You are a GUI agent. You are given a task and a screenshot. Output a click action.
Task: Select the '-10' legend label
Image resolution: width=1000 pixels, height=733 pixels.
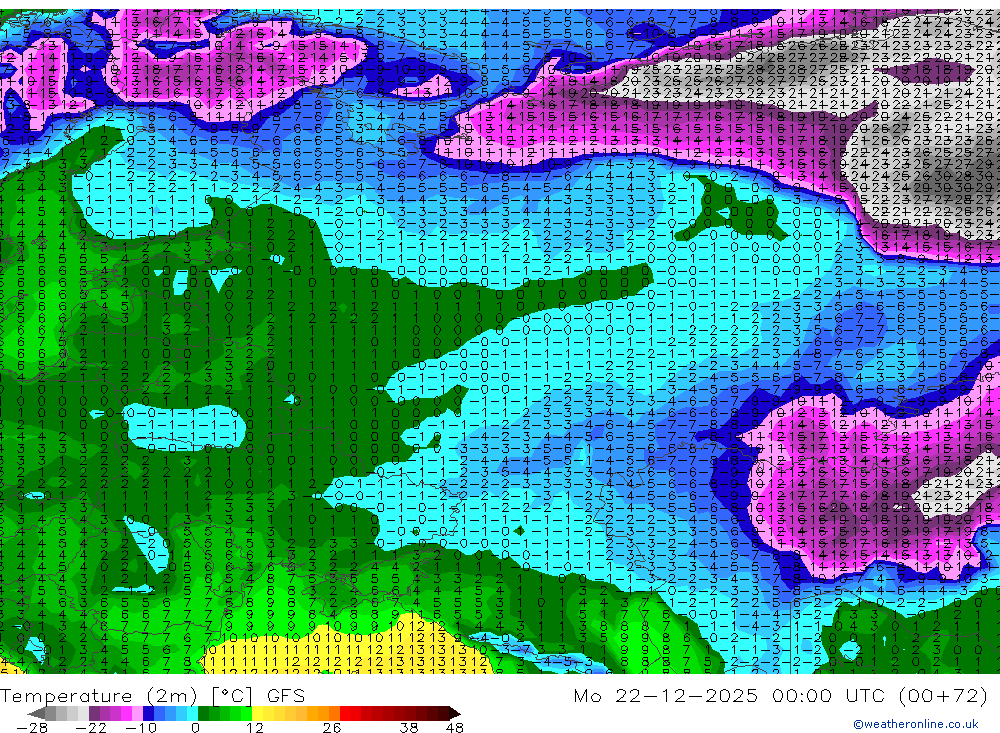point(141,727)
